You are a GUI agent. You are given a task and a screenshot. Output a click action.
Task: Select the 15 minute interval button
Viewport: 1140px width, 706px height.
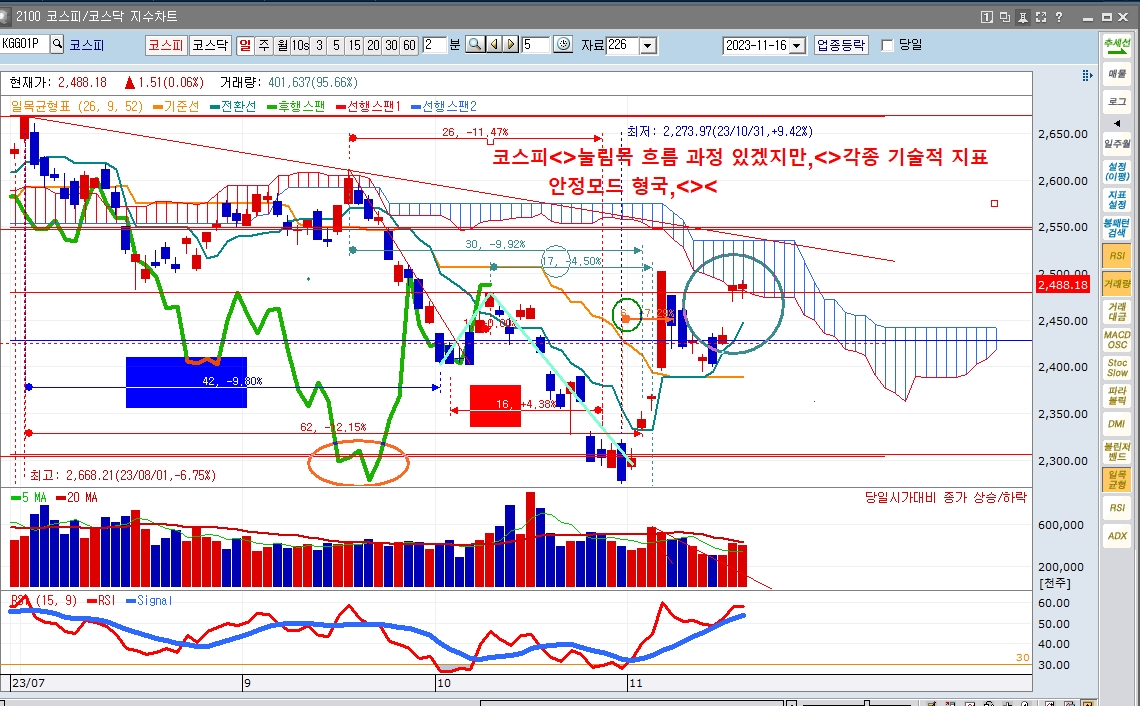tap(354, 45)
